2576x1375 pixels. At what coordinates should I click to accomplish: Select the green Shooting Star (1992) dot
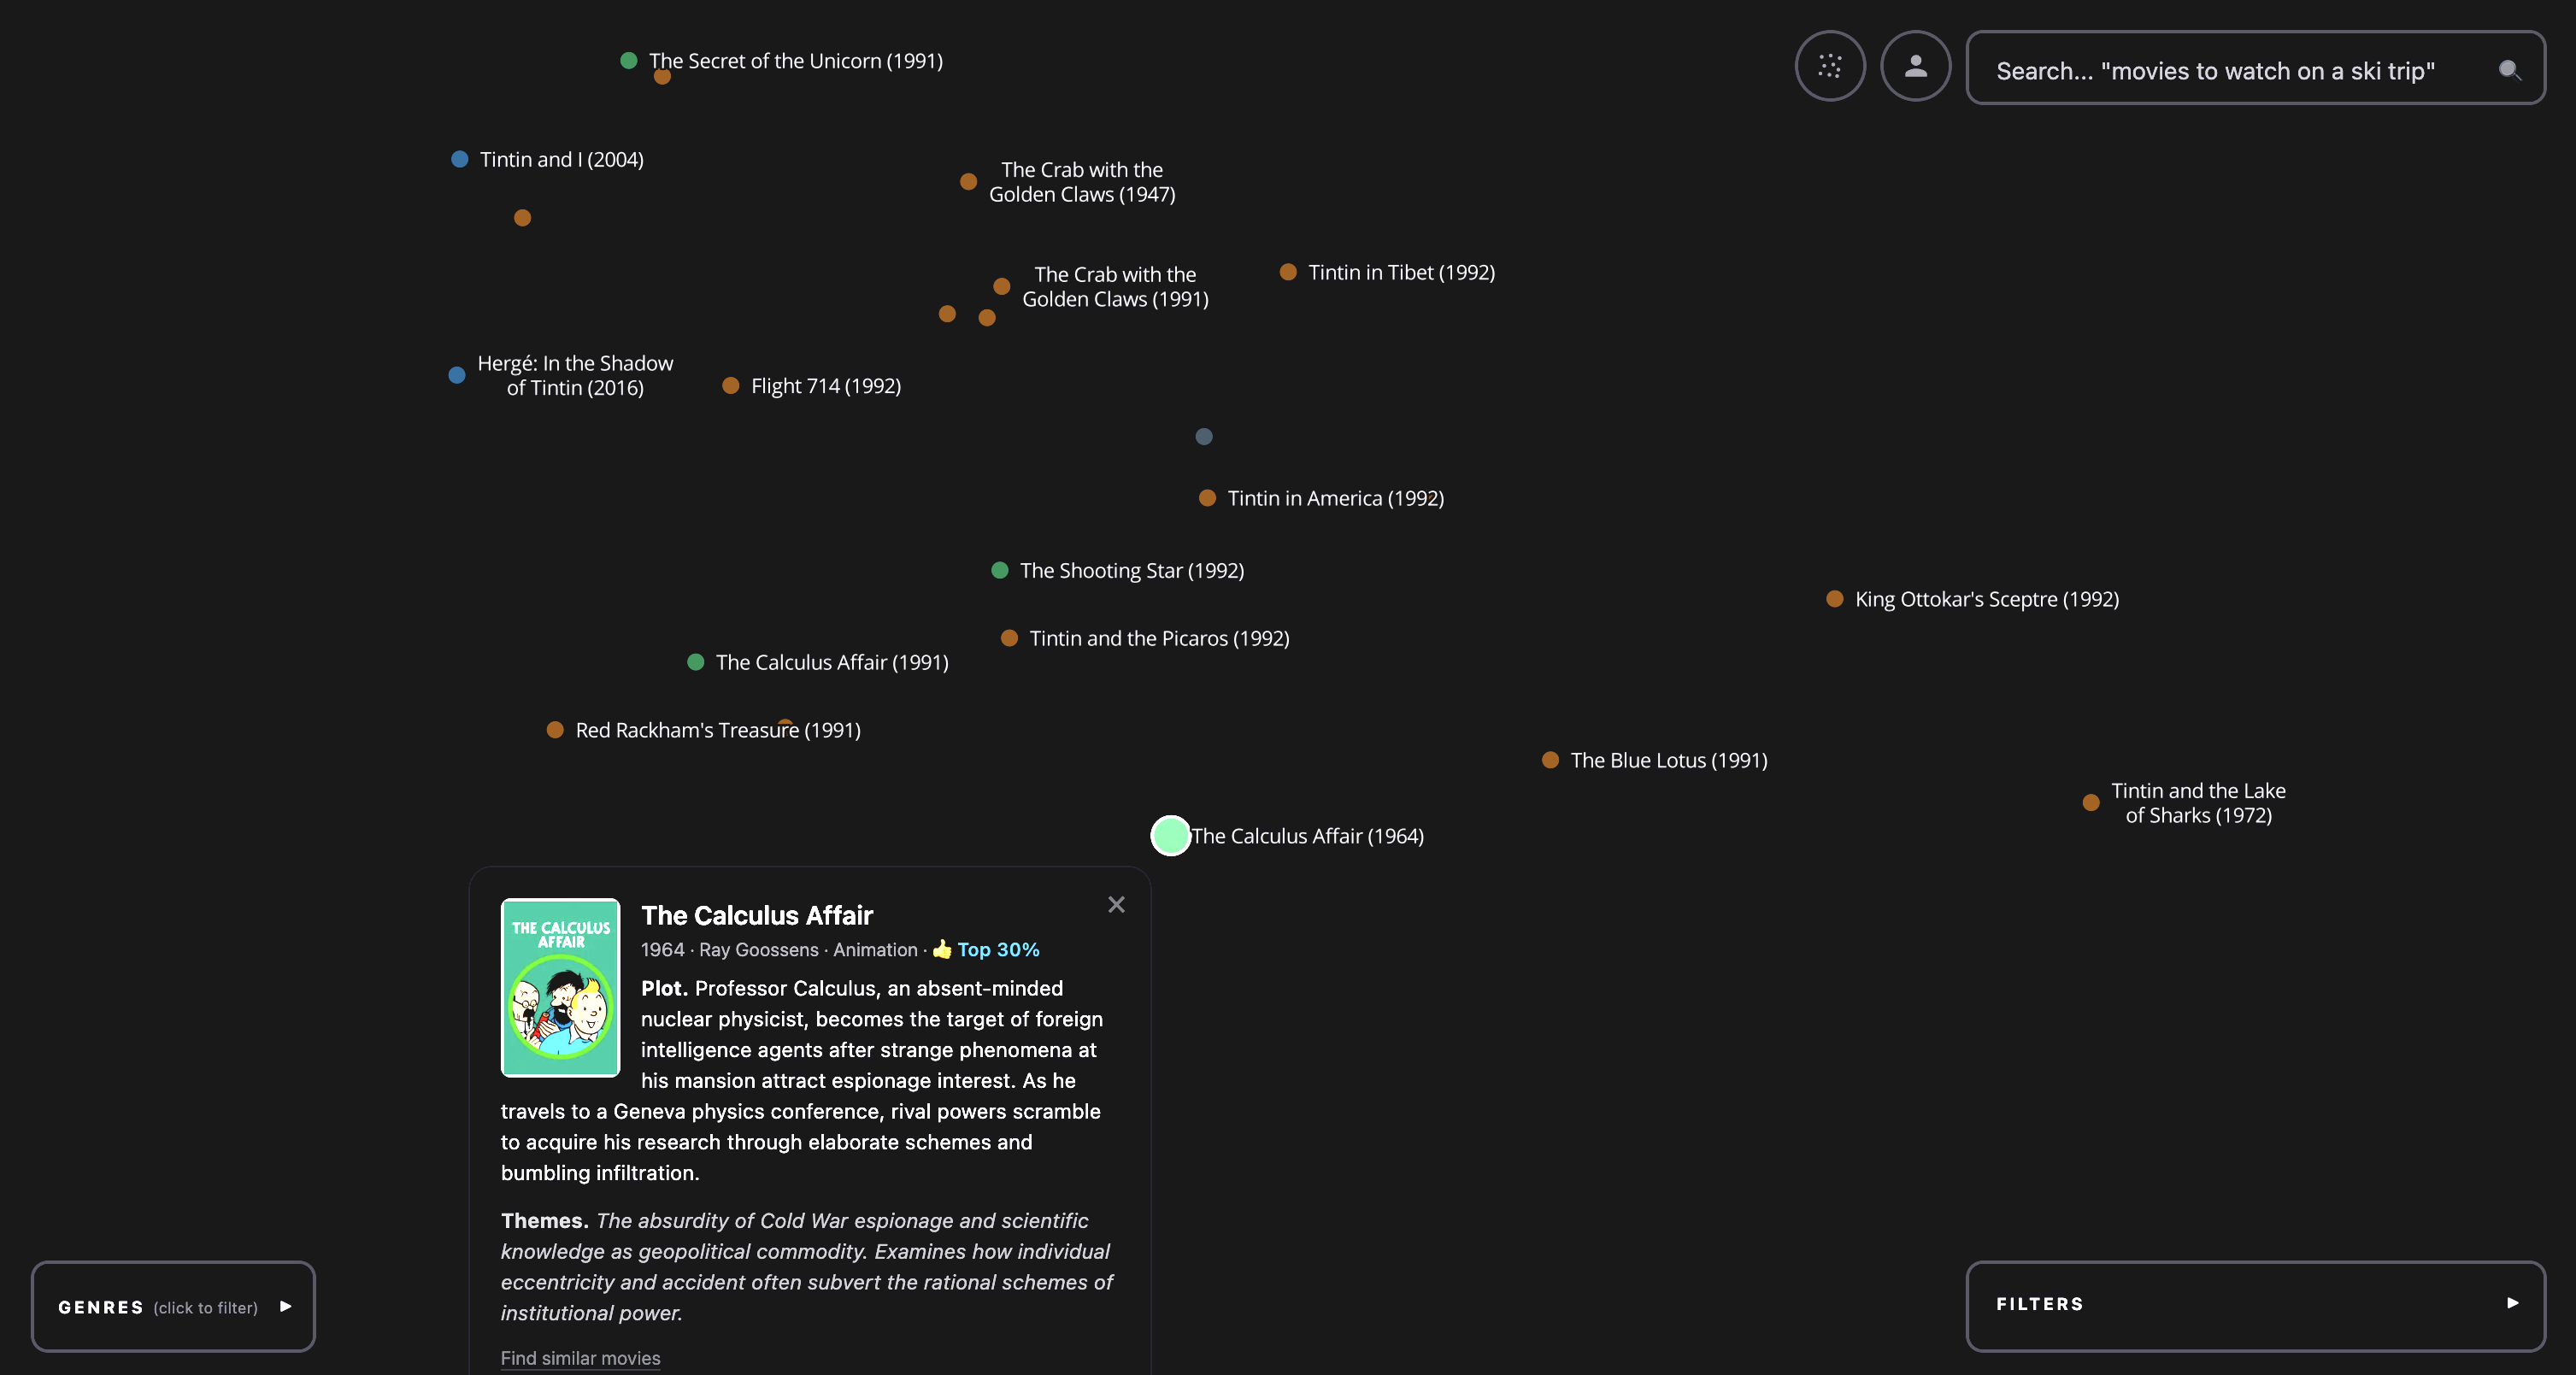point(999,570)
